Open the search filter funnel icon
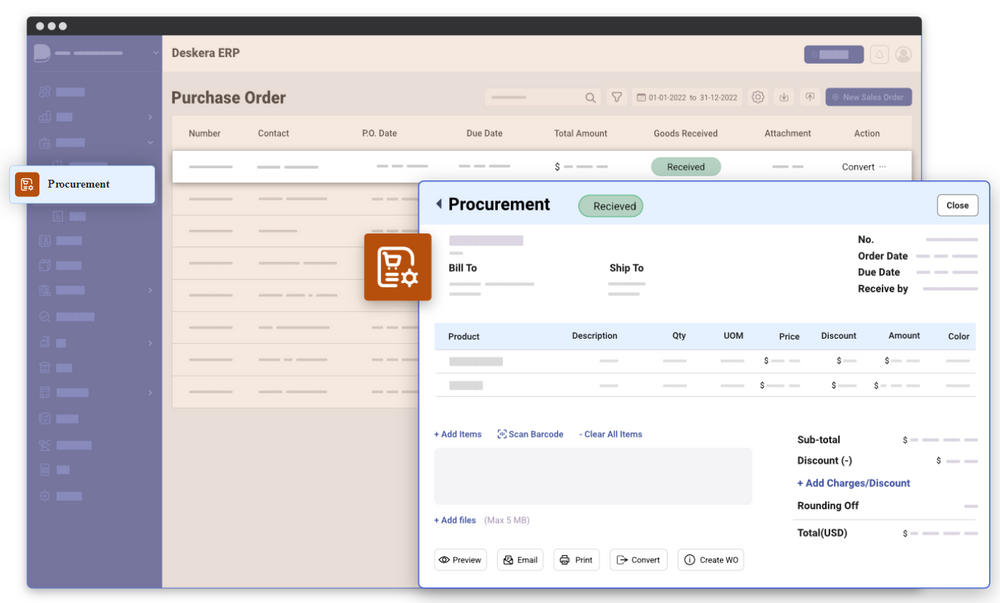 617,97
